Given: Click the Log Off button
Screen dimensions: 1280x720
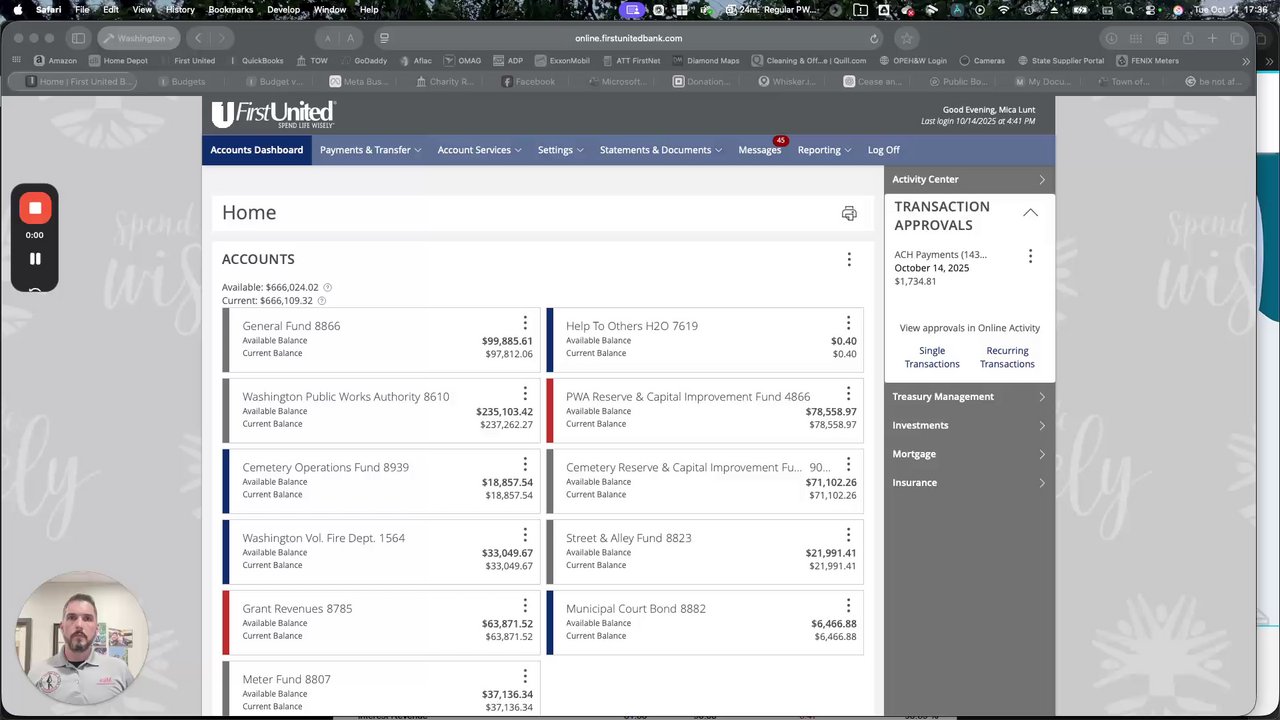Looking at the screenshot, I should pyautogui.click(x=883, y=150).
